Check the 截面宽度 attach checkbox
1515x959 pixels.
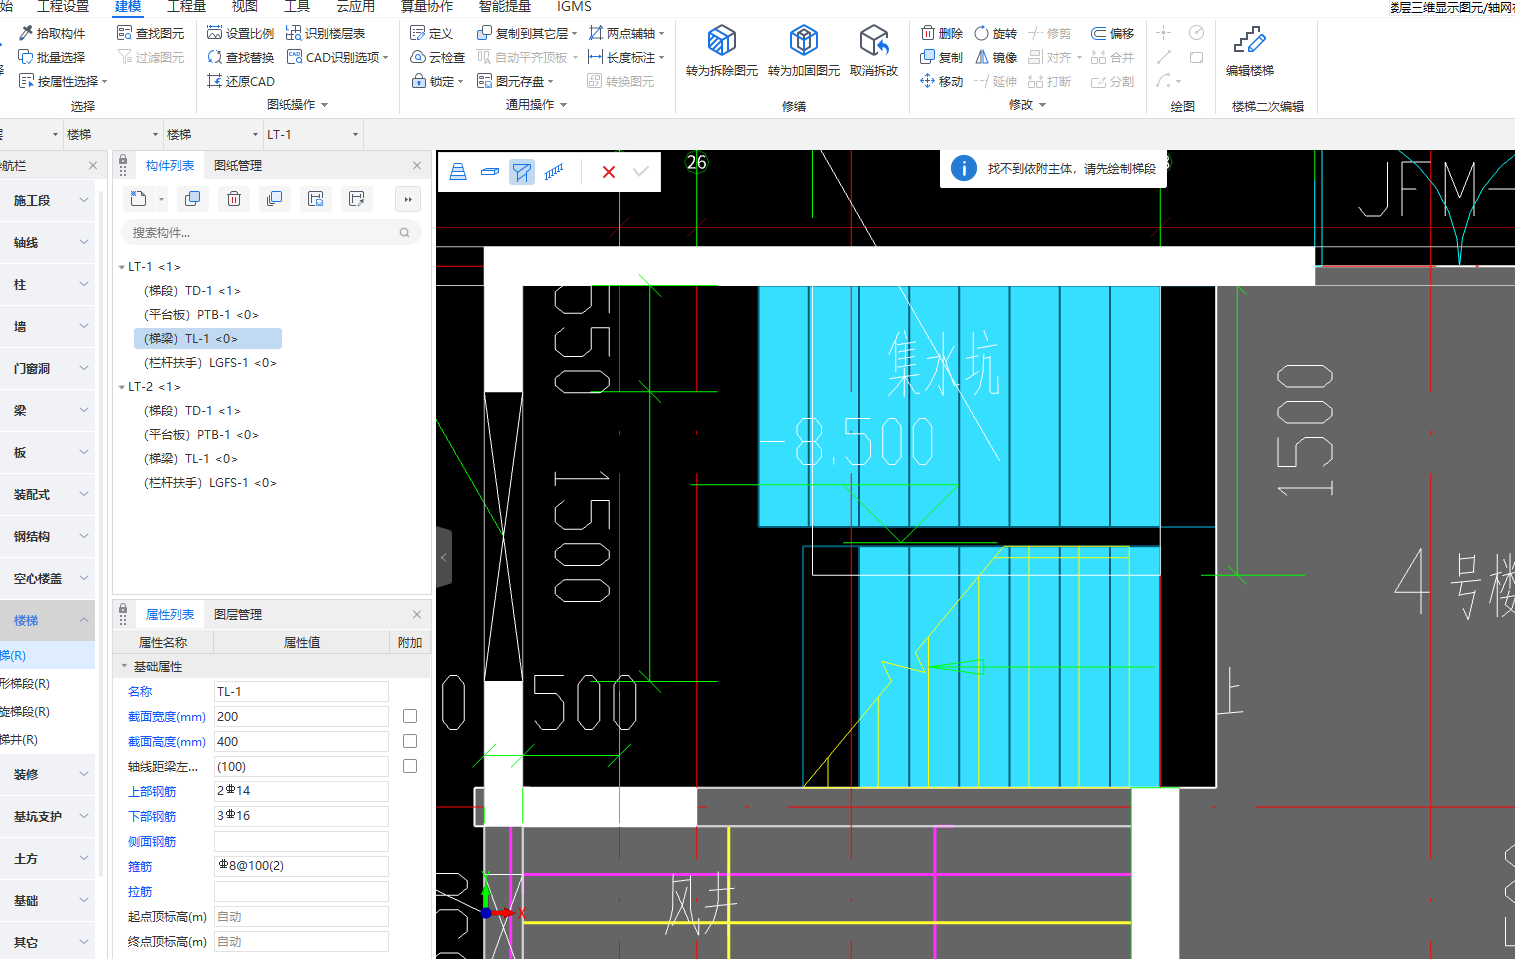click(410, 716)
